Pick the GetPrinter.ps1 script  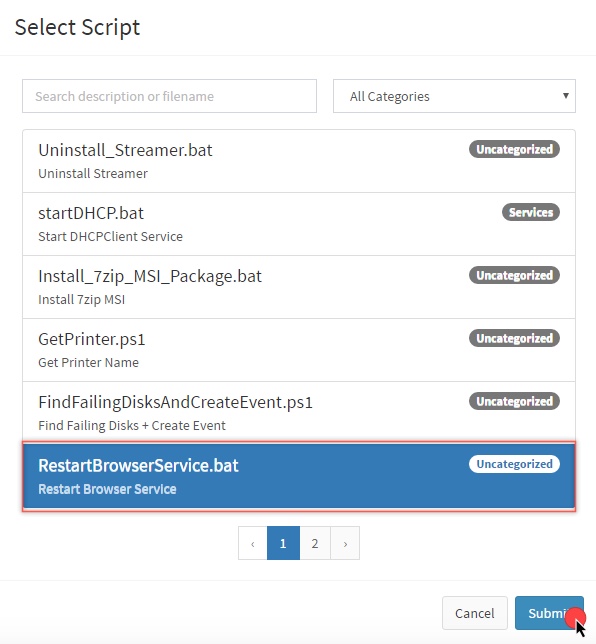pos(299,350)
